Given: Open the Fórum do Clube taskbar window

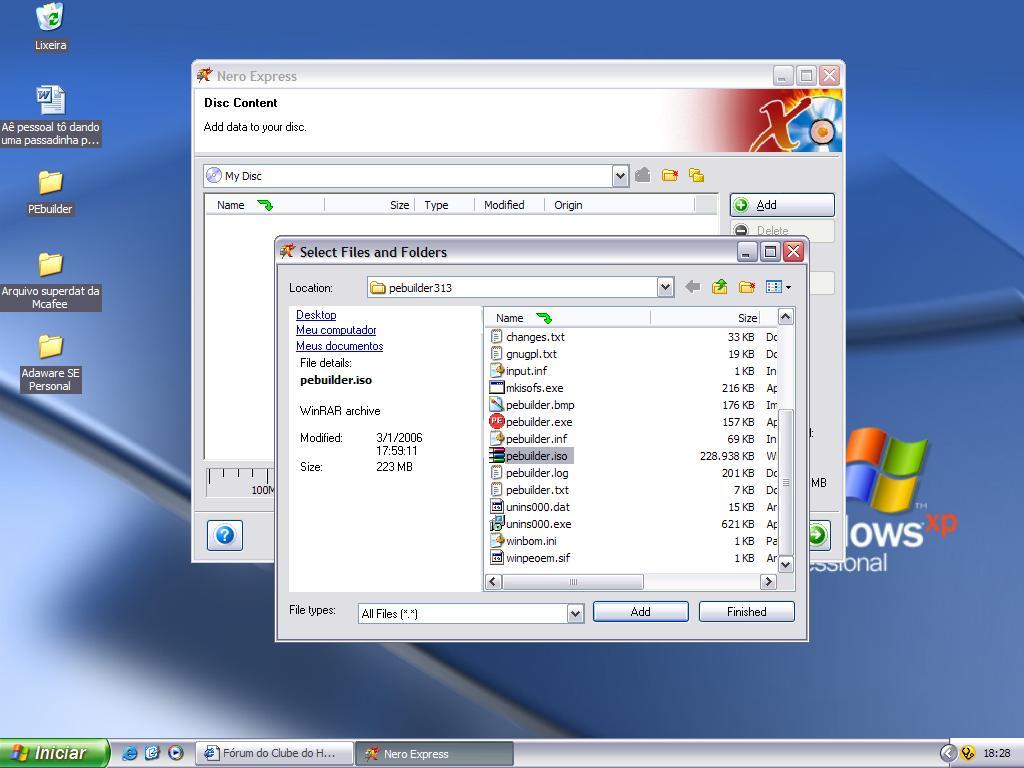Looking at the screenshot, I should click(x=274, y=753).
